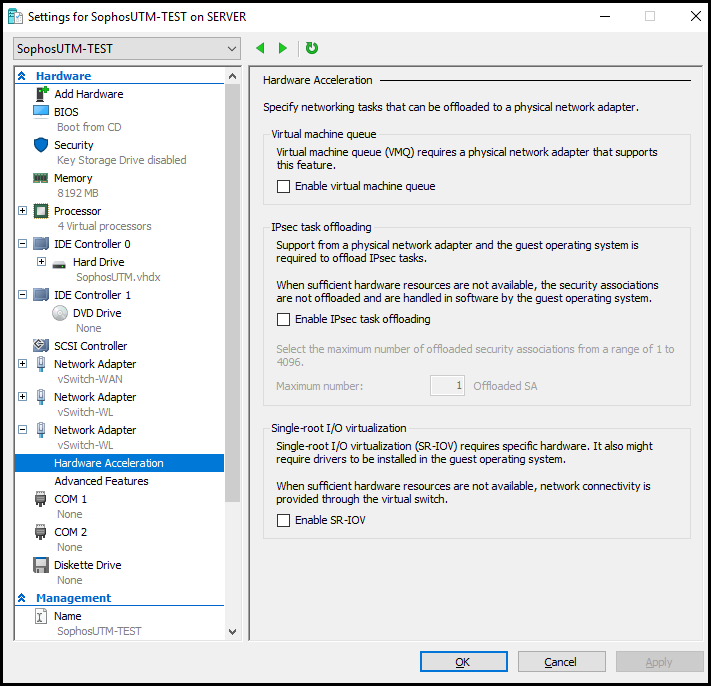Screen dimensions: 711x686
Task: Select the BIOS settings item
Action: (x=66, y=112)
